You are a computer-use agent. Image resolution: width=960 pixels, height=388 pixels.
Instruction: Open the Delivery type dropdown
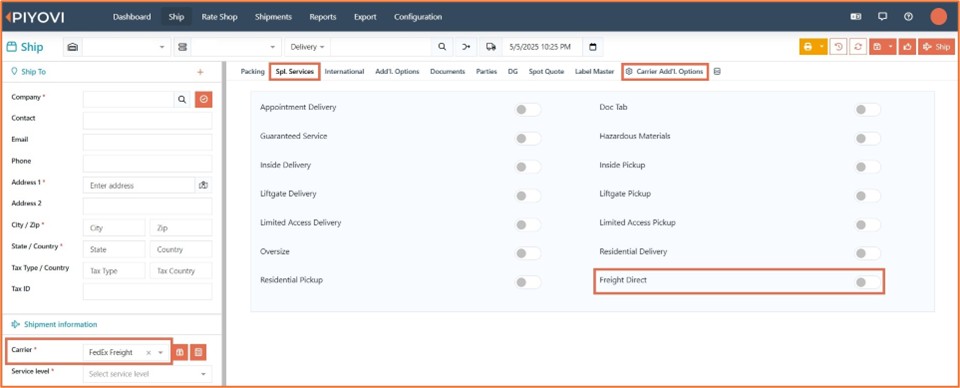coord(307,47)
